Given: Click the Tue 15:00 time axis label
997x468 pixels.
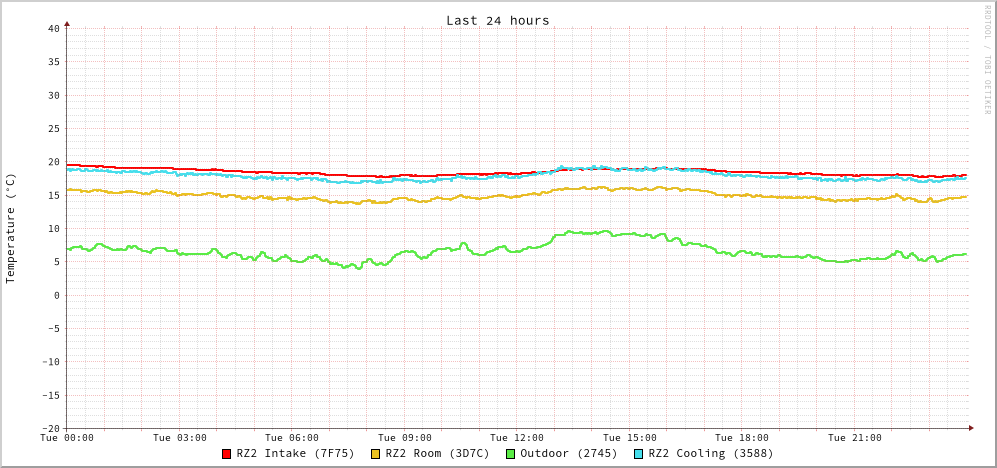Looking at the screenshot, I should pyautogui.click(x=629, y=438).
